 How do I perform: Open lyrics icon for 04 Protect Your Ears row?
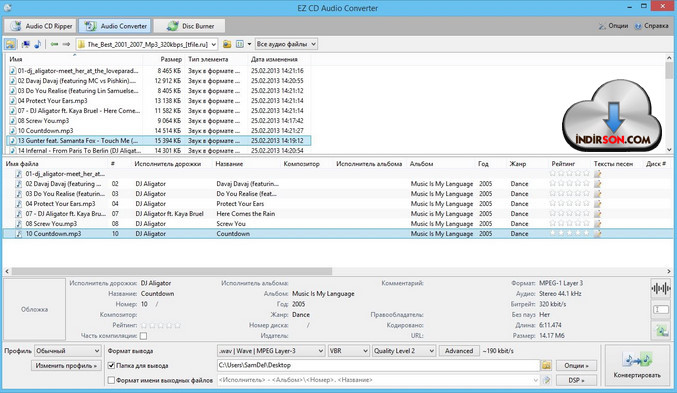(598, 203)
